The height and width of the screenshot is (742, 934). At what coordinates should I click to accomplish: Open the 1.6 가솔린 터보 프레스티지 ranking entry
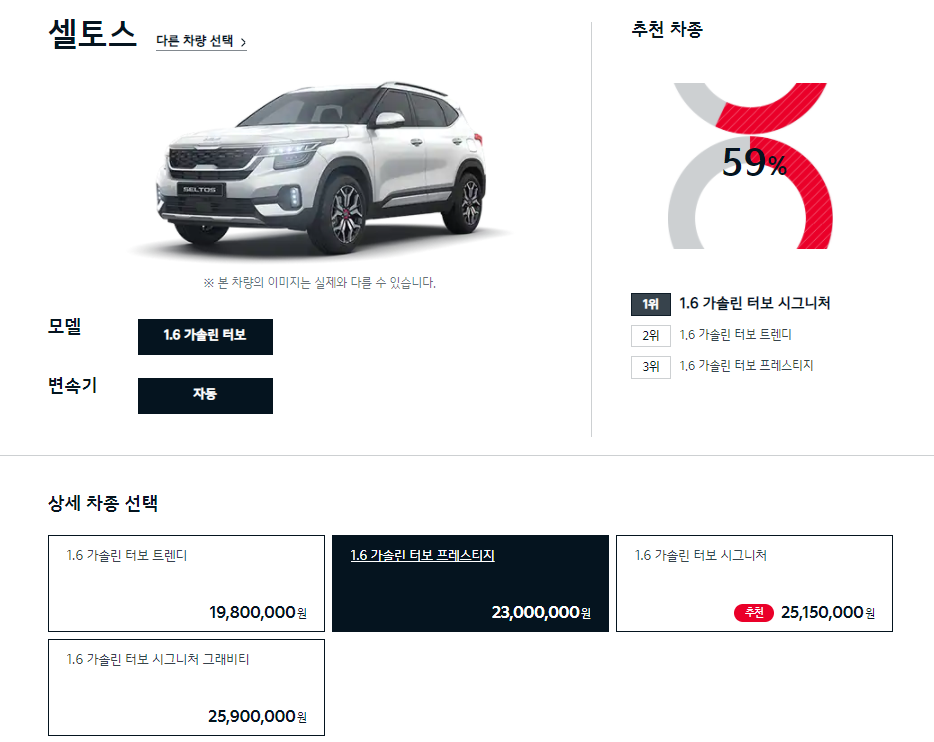coord(746,366)
